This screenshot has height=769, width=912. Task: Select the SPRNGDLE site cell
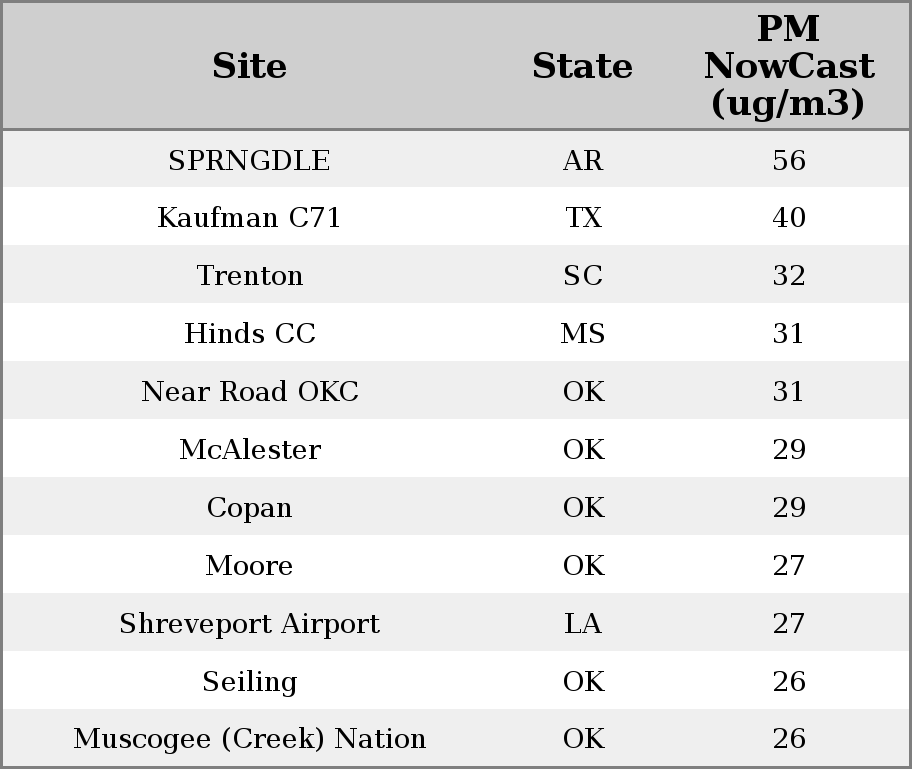[249, 161]
